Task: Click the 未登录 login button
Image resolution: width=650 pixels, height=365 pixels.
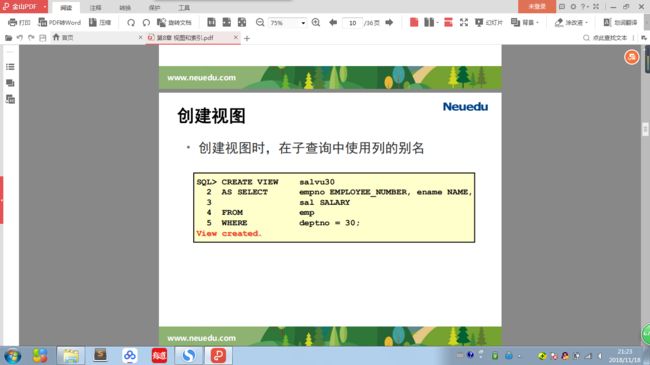Action: pyautogui.click(x=537, y=6)
